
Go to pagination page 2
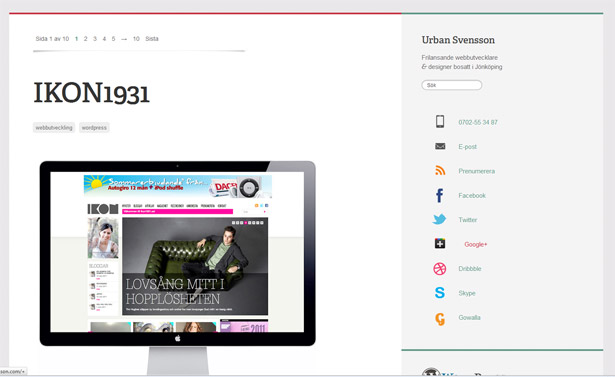pos(85,39)
